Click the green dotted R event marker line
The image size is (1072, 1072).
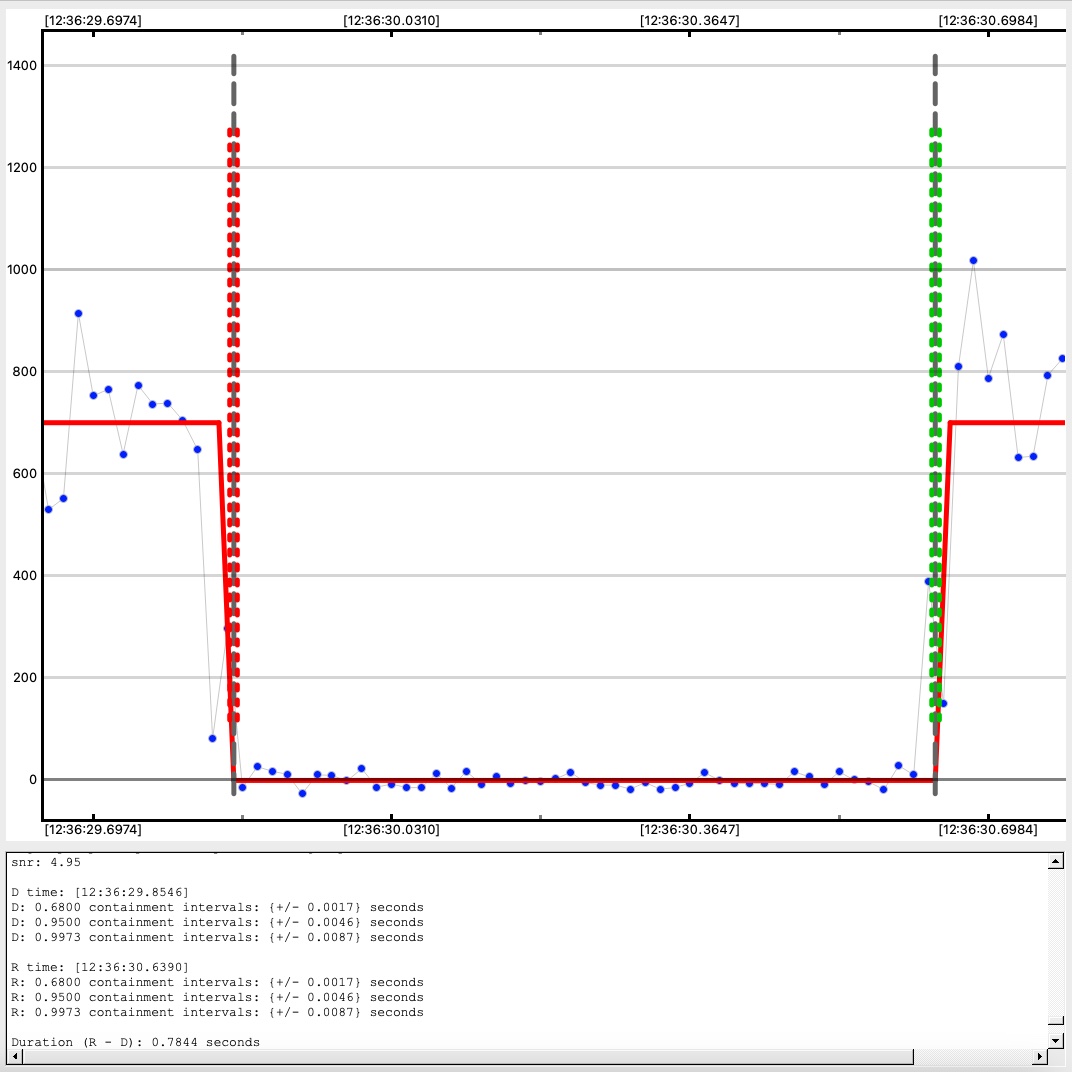tap(935, 424)
